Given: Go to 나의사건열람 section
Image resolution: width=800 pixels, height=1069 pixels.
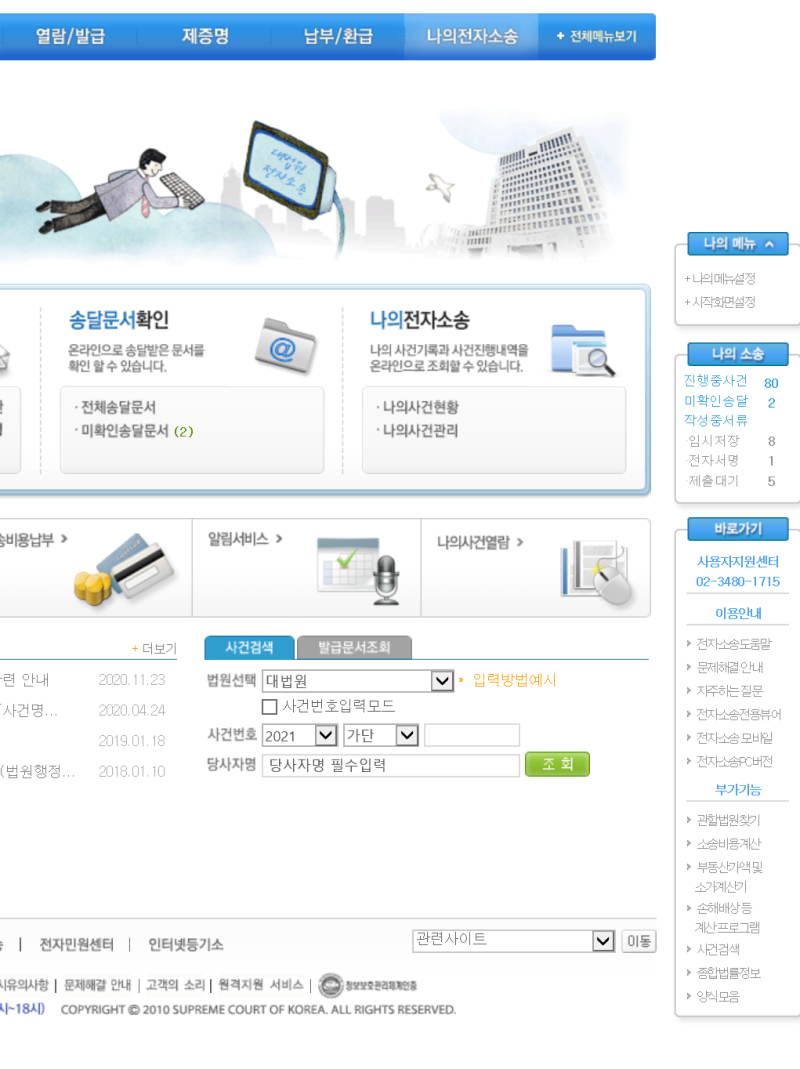Looking at the screenshot, I should (480, 542).
